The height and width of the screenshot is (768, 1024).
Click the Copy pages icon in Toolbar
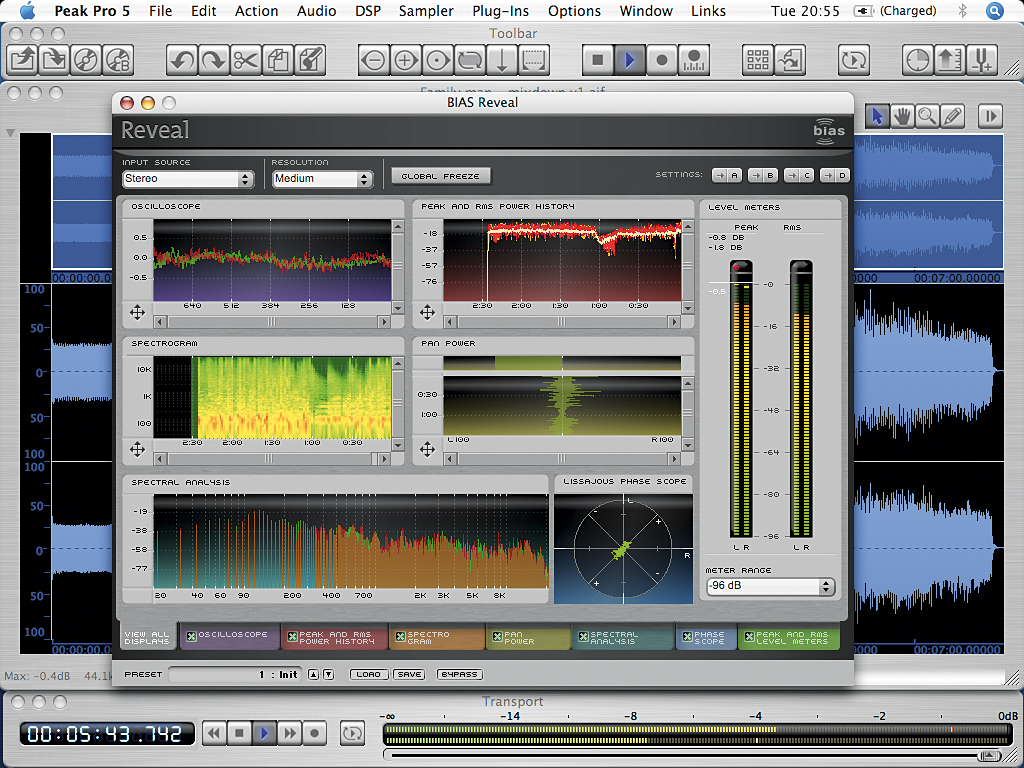(x=278, y=61)
